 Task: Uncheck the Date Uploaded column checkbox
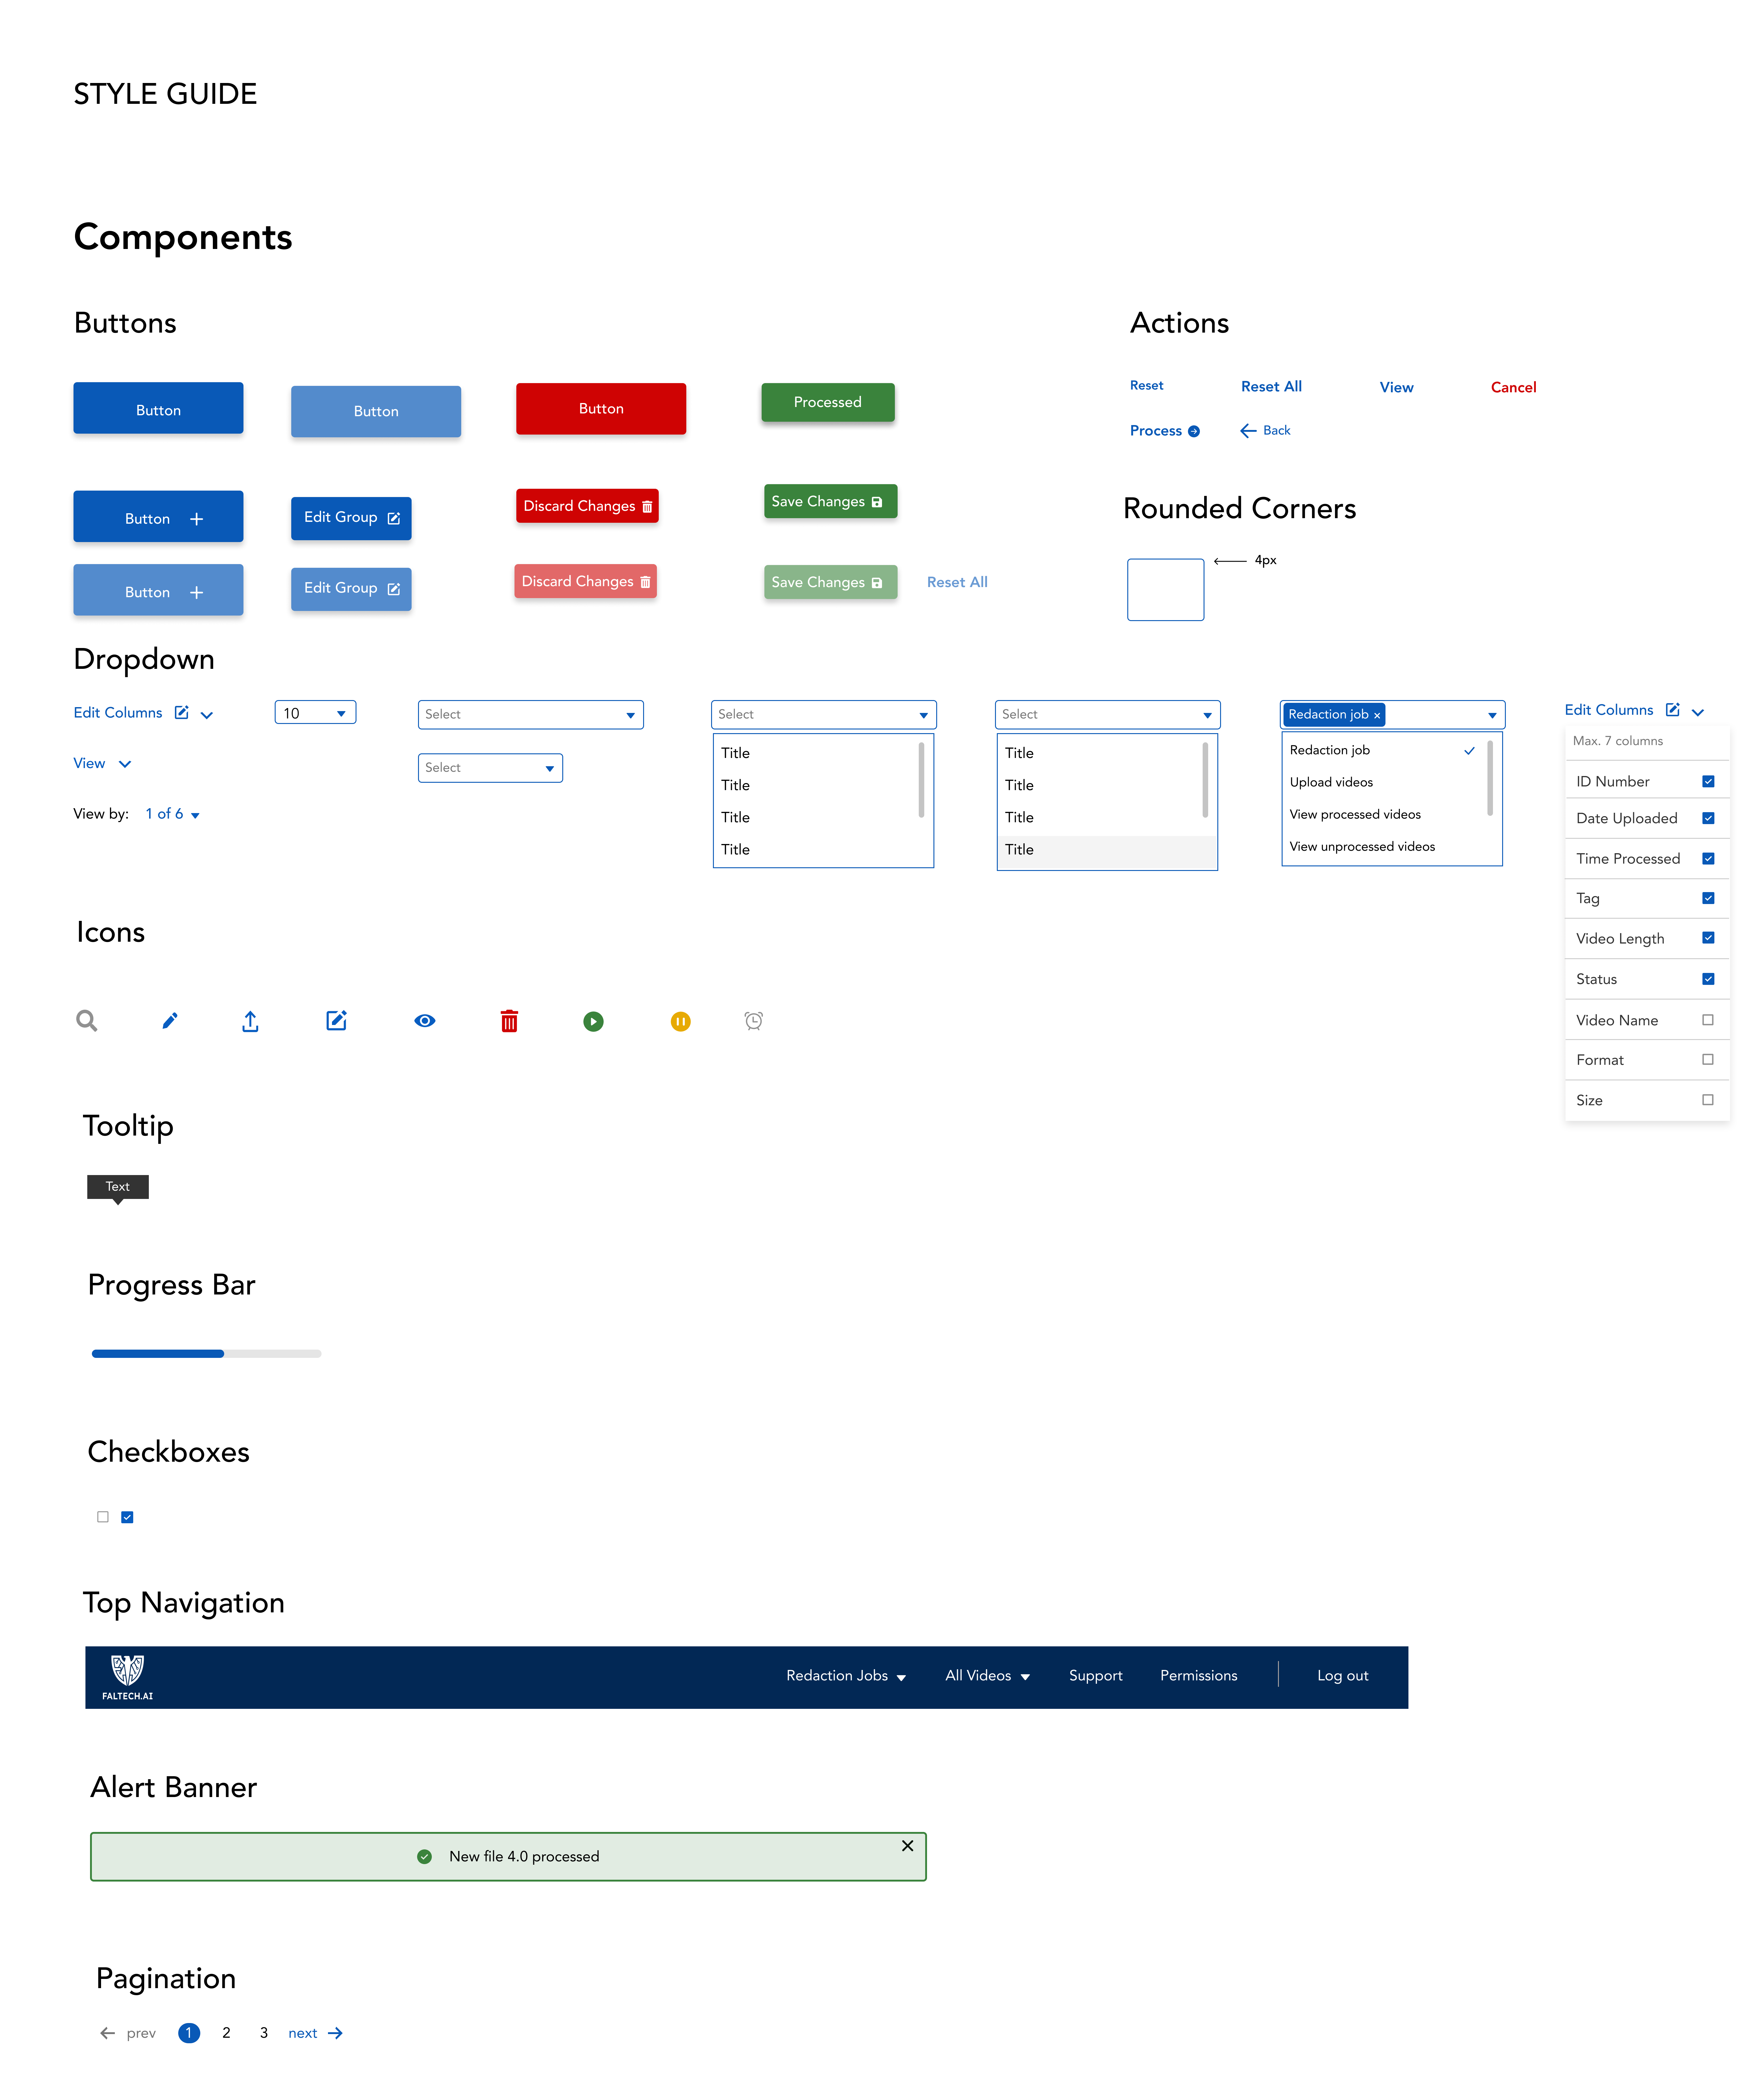pos(1708,818)
